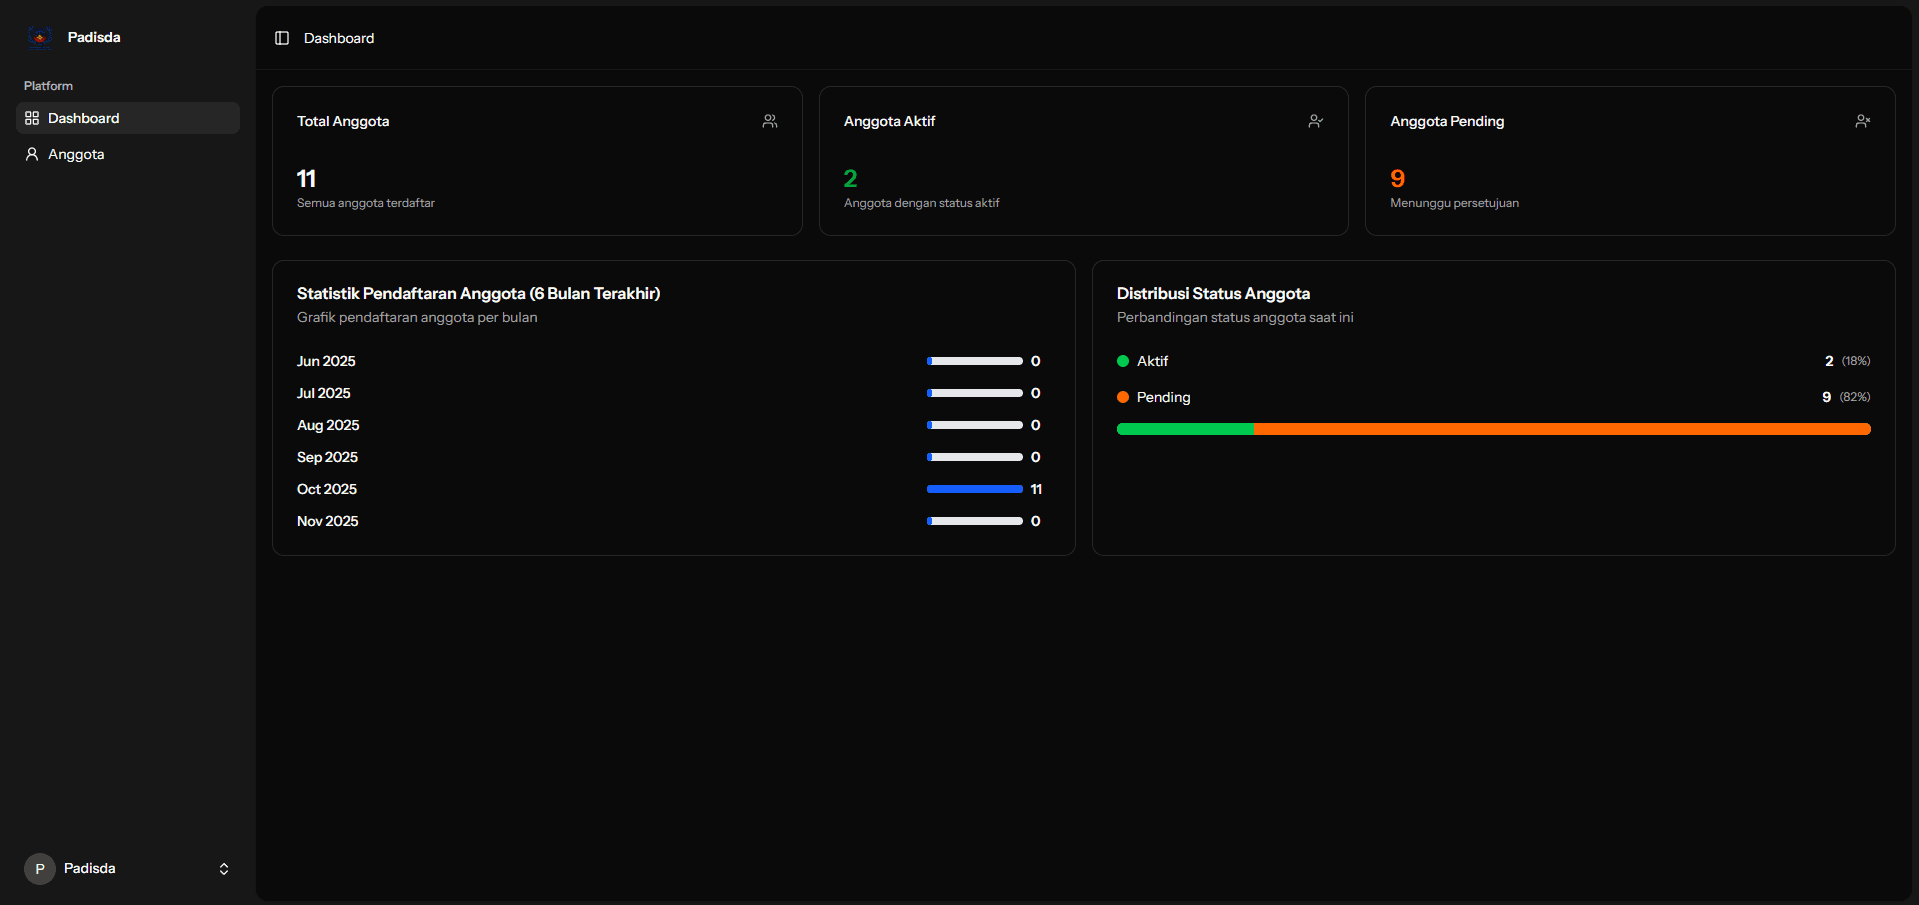Click the Dashboard grid icon in sidebar
This screenshot has height=905, width=1919.
32,118
